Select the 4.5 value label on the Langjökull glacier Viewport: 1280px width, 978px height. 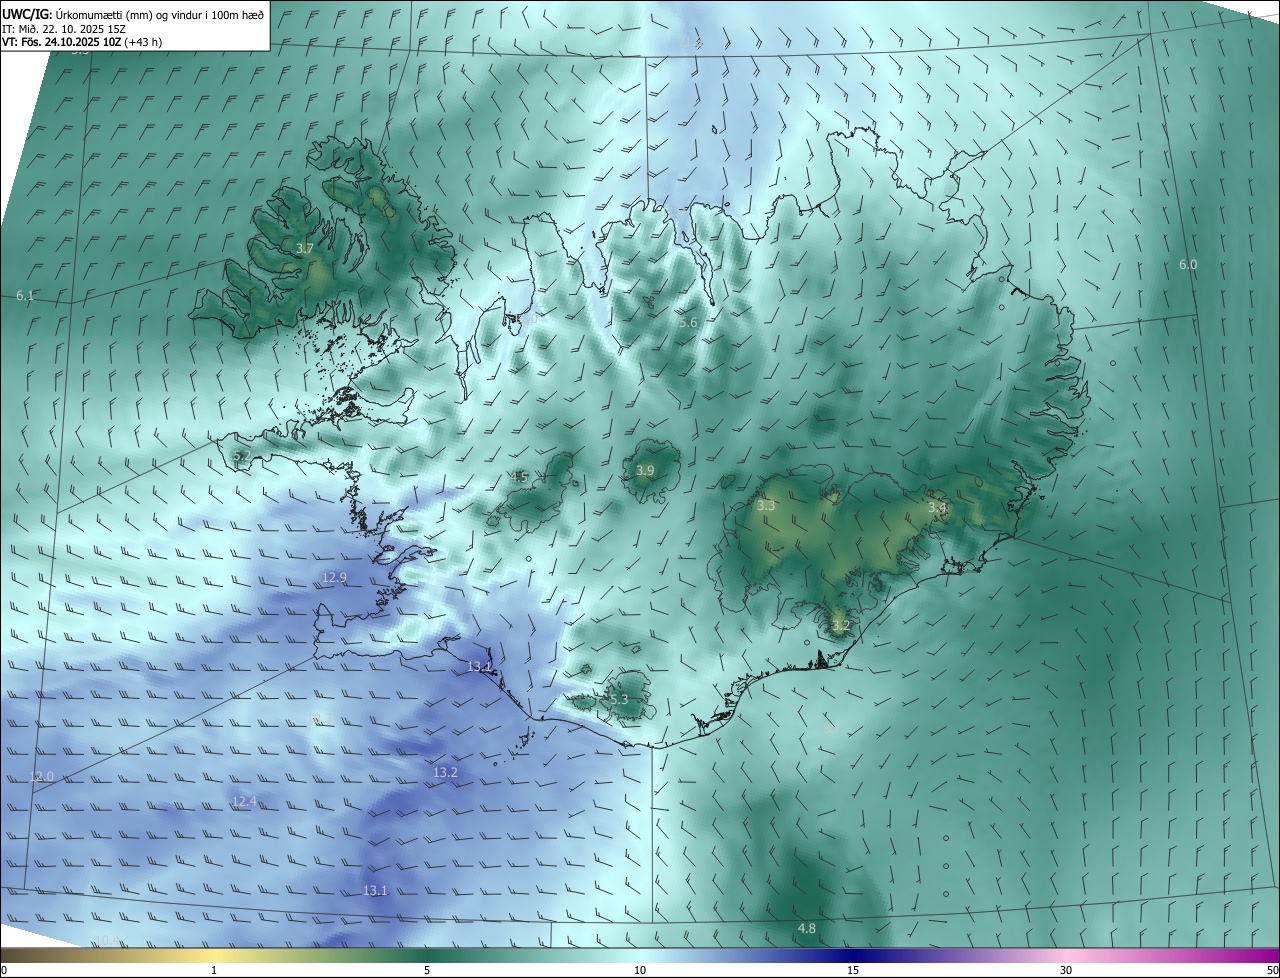pyautogui.click(x=519, y=477)
